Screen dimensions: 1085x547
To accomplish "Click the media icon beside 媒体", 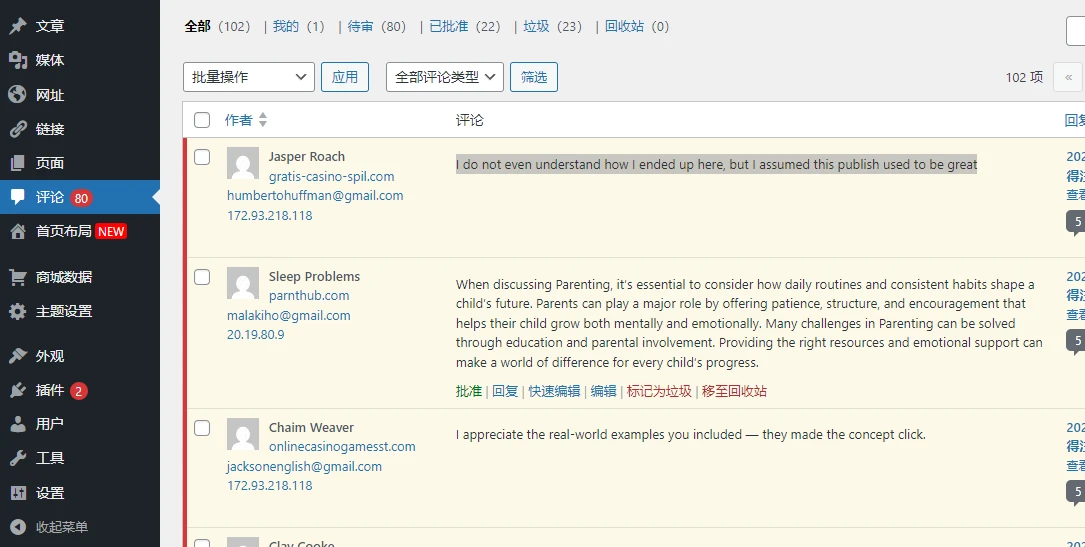I will click(18, 60).
